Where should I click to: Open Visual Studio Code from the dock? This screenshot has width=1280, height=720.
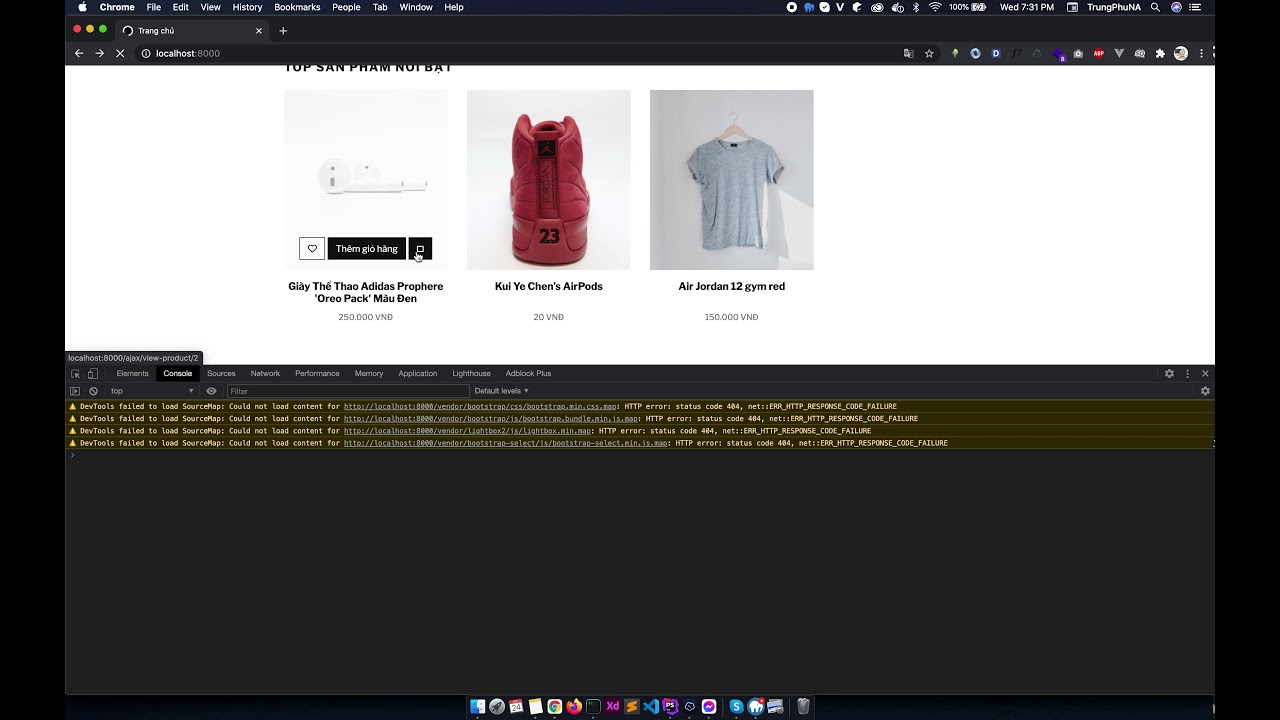[651, 706]
